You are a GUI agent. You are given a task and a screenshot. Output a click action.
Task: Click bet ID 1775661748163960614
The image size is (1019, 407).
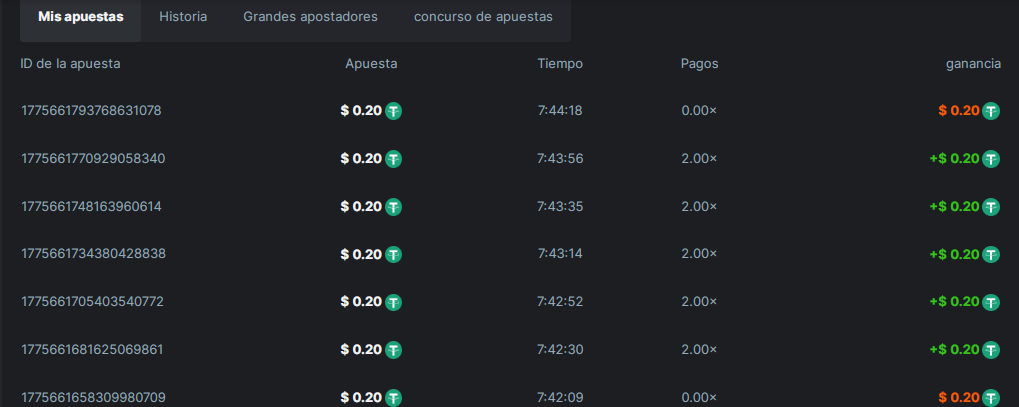[91, 206]
